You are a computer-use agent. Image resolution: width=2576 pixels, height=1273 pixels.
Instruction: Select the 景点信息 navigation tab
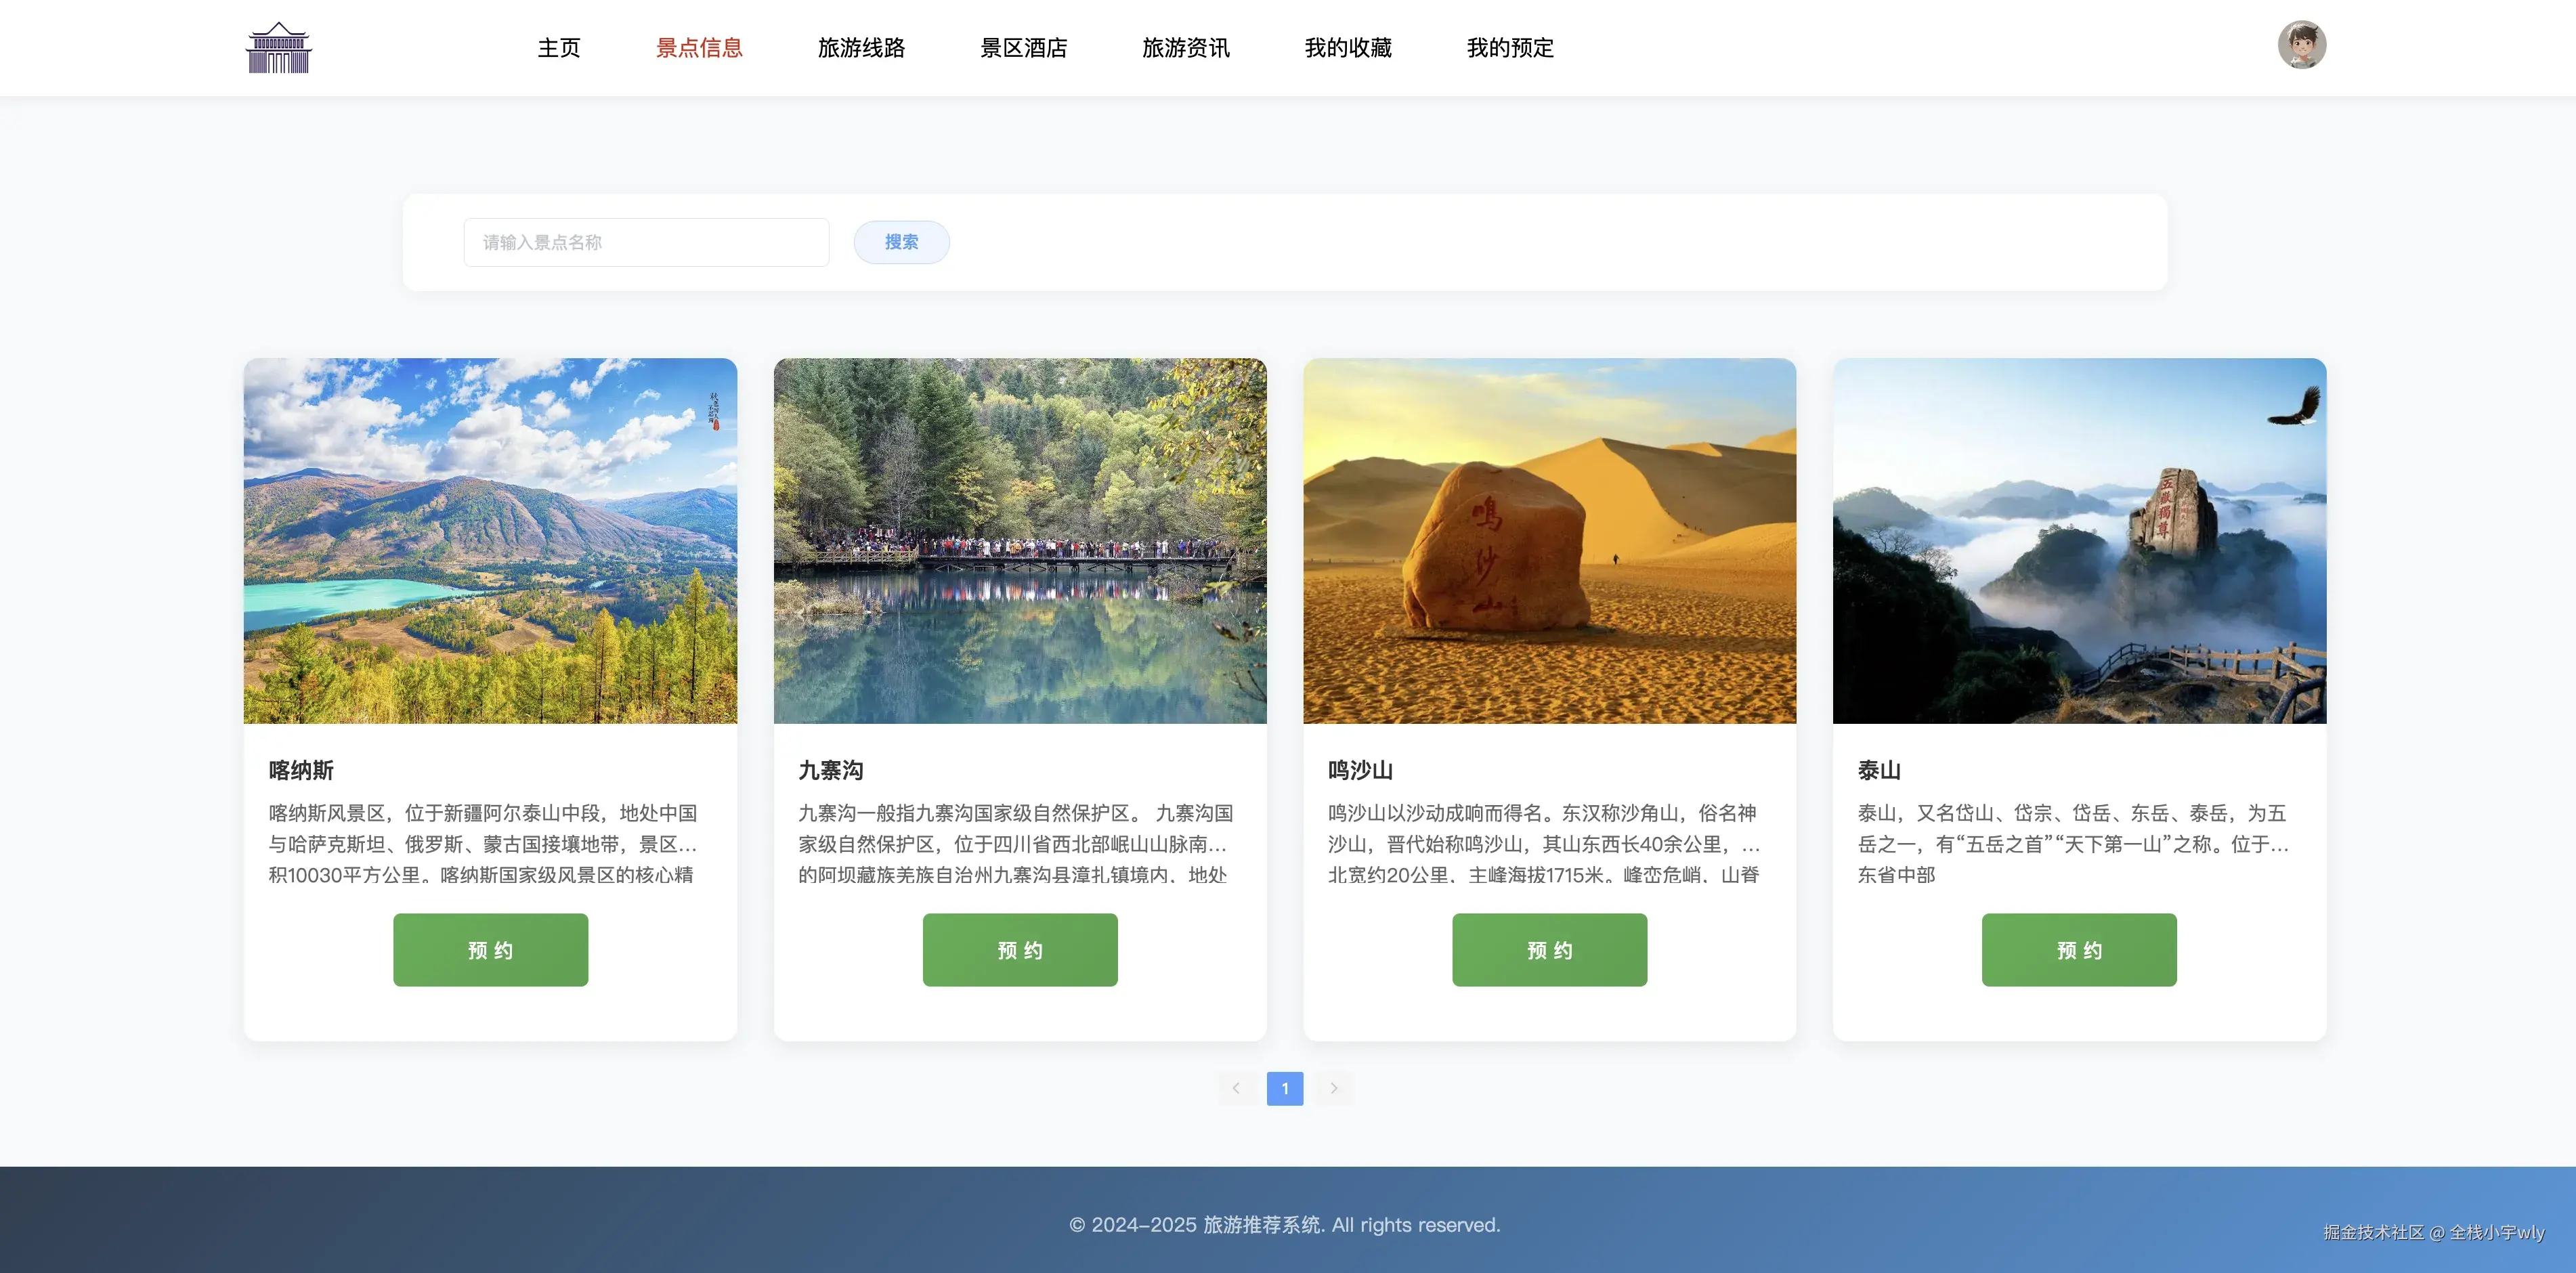click(699, 48)
